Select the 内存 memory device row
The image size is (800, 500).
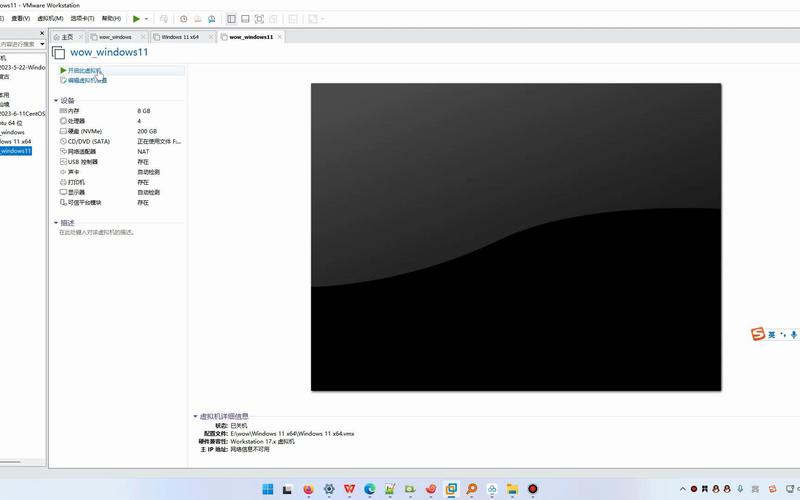(x=120, y=111)
